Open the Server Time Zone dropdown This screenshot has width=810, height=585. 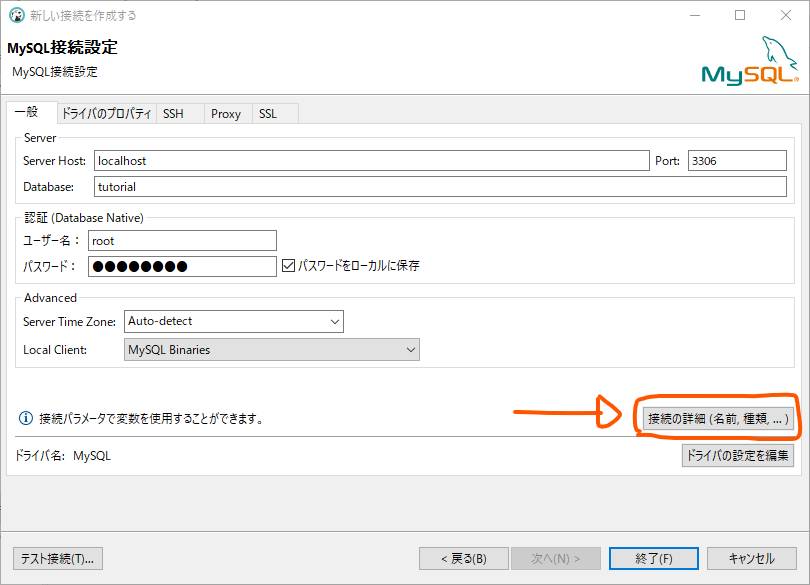(x=233, y=321)
